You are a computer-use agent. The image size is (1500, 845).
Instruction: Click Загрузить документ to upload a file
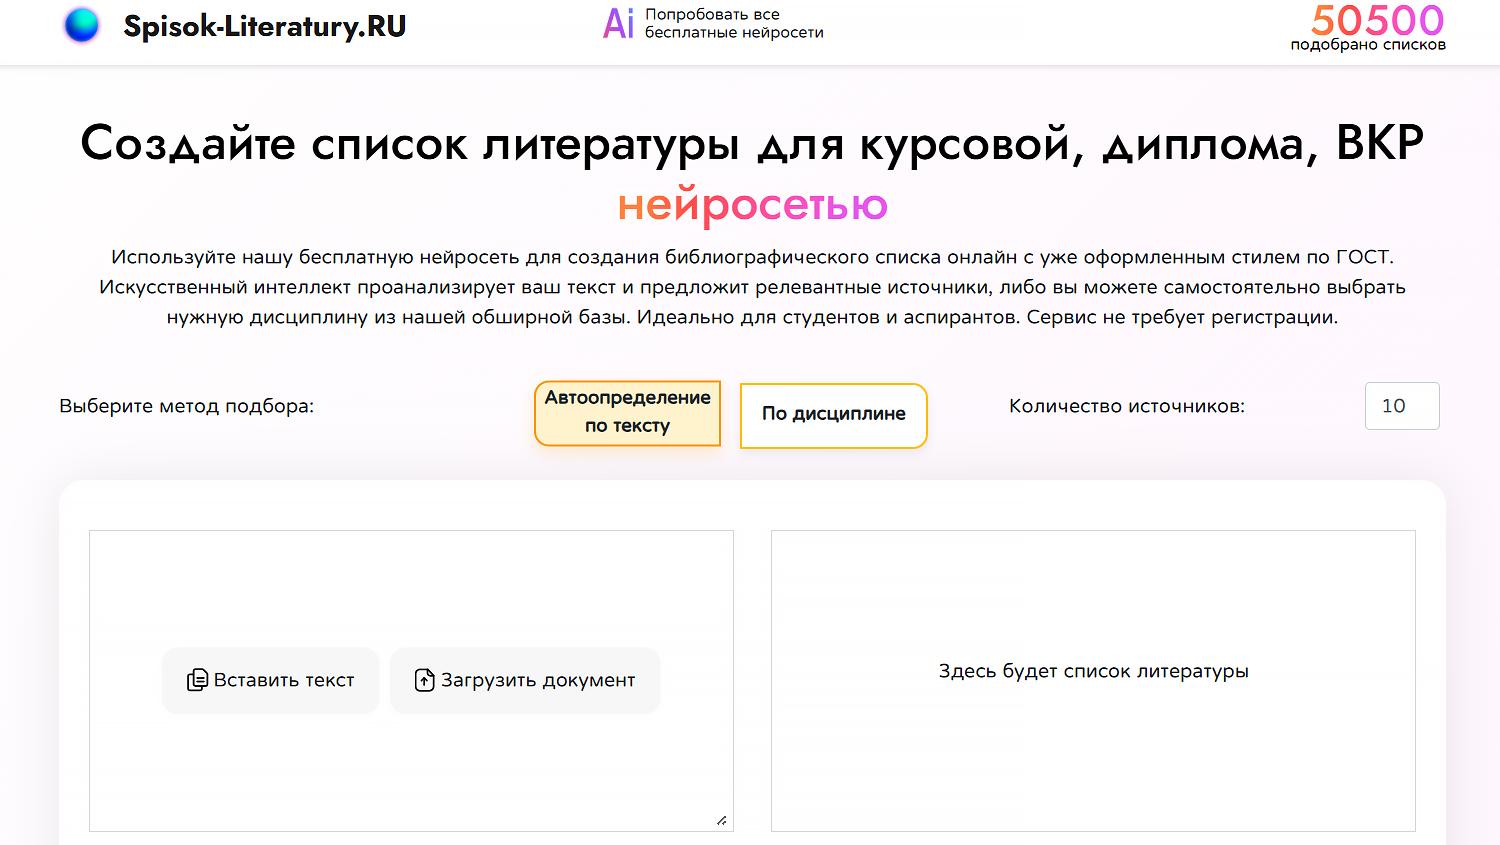tap(524, 680)
